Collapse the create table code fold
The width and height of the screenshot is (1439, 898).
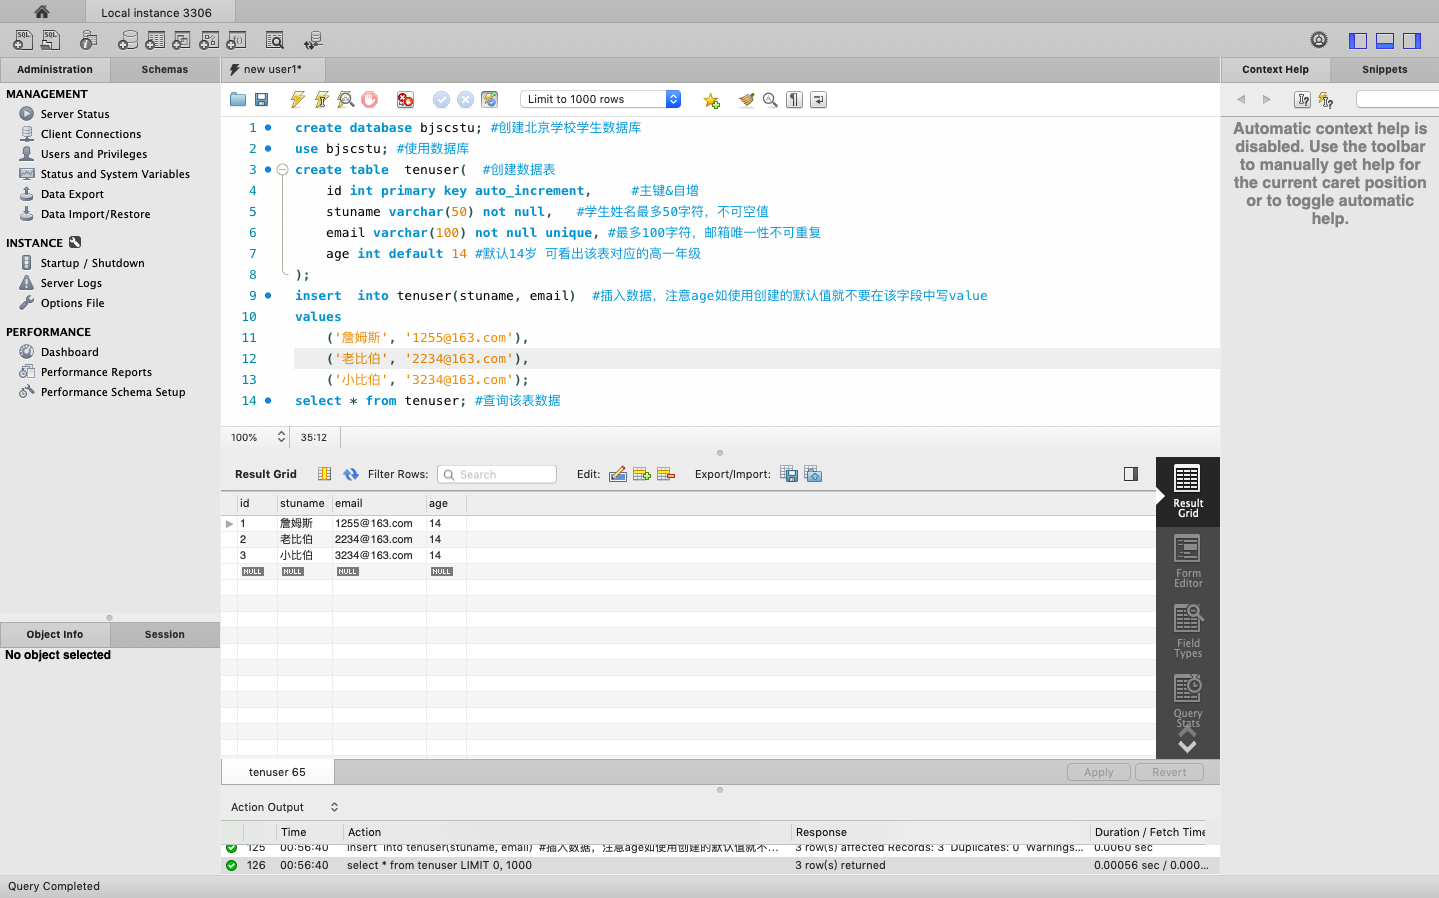coord(283,170)
